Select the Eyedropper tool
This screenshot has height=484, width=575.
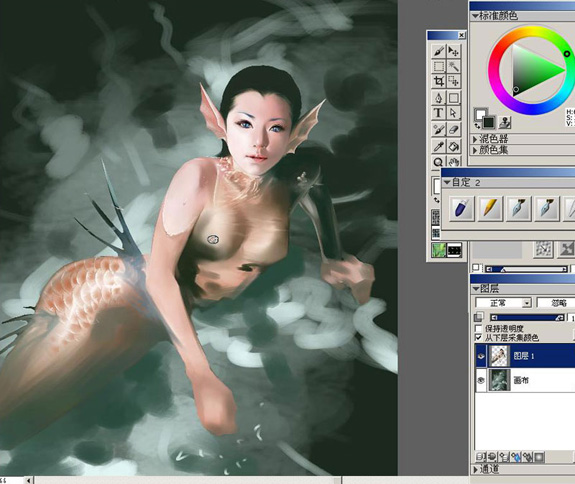439,146
